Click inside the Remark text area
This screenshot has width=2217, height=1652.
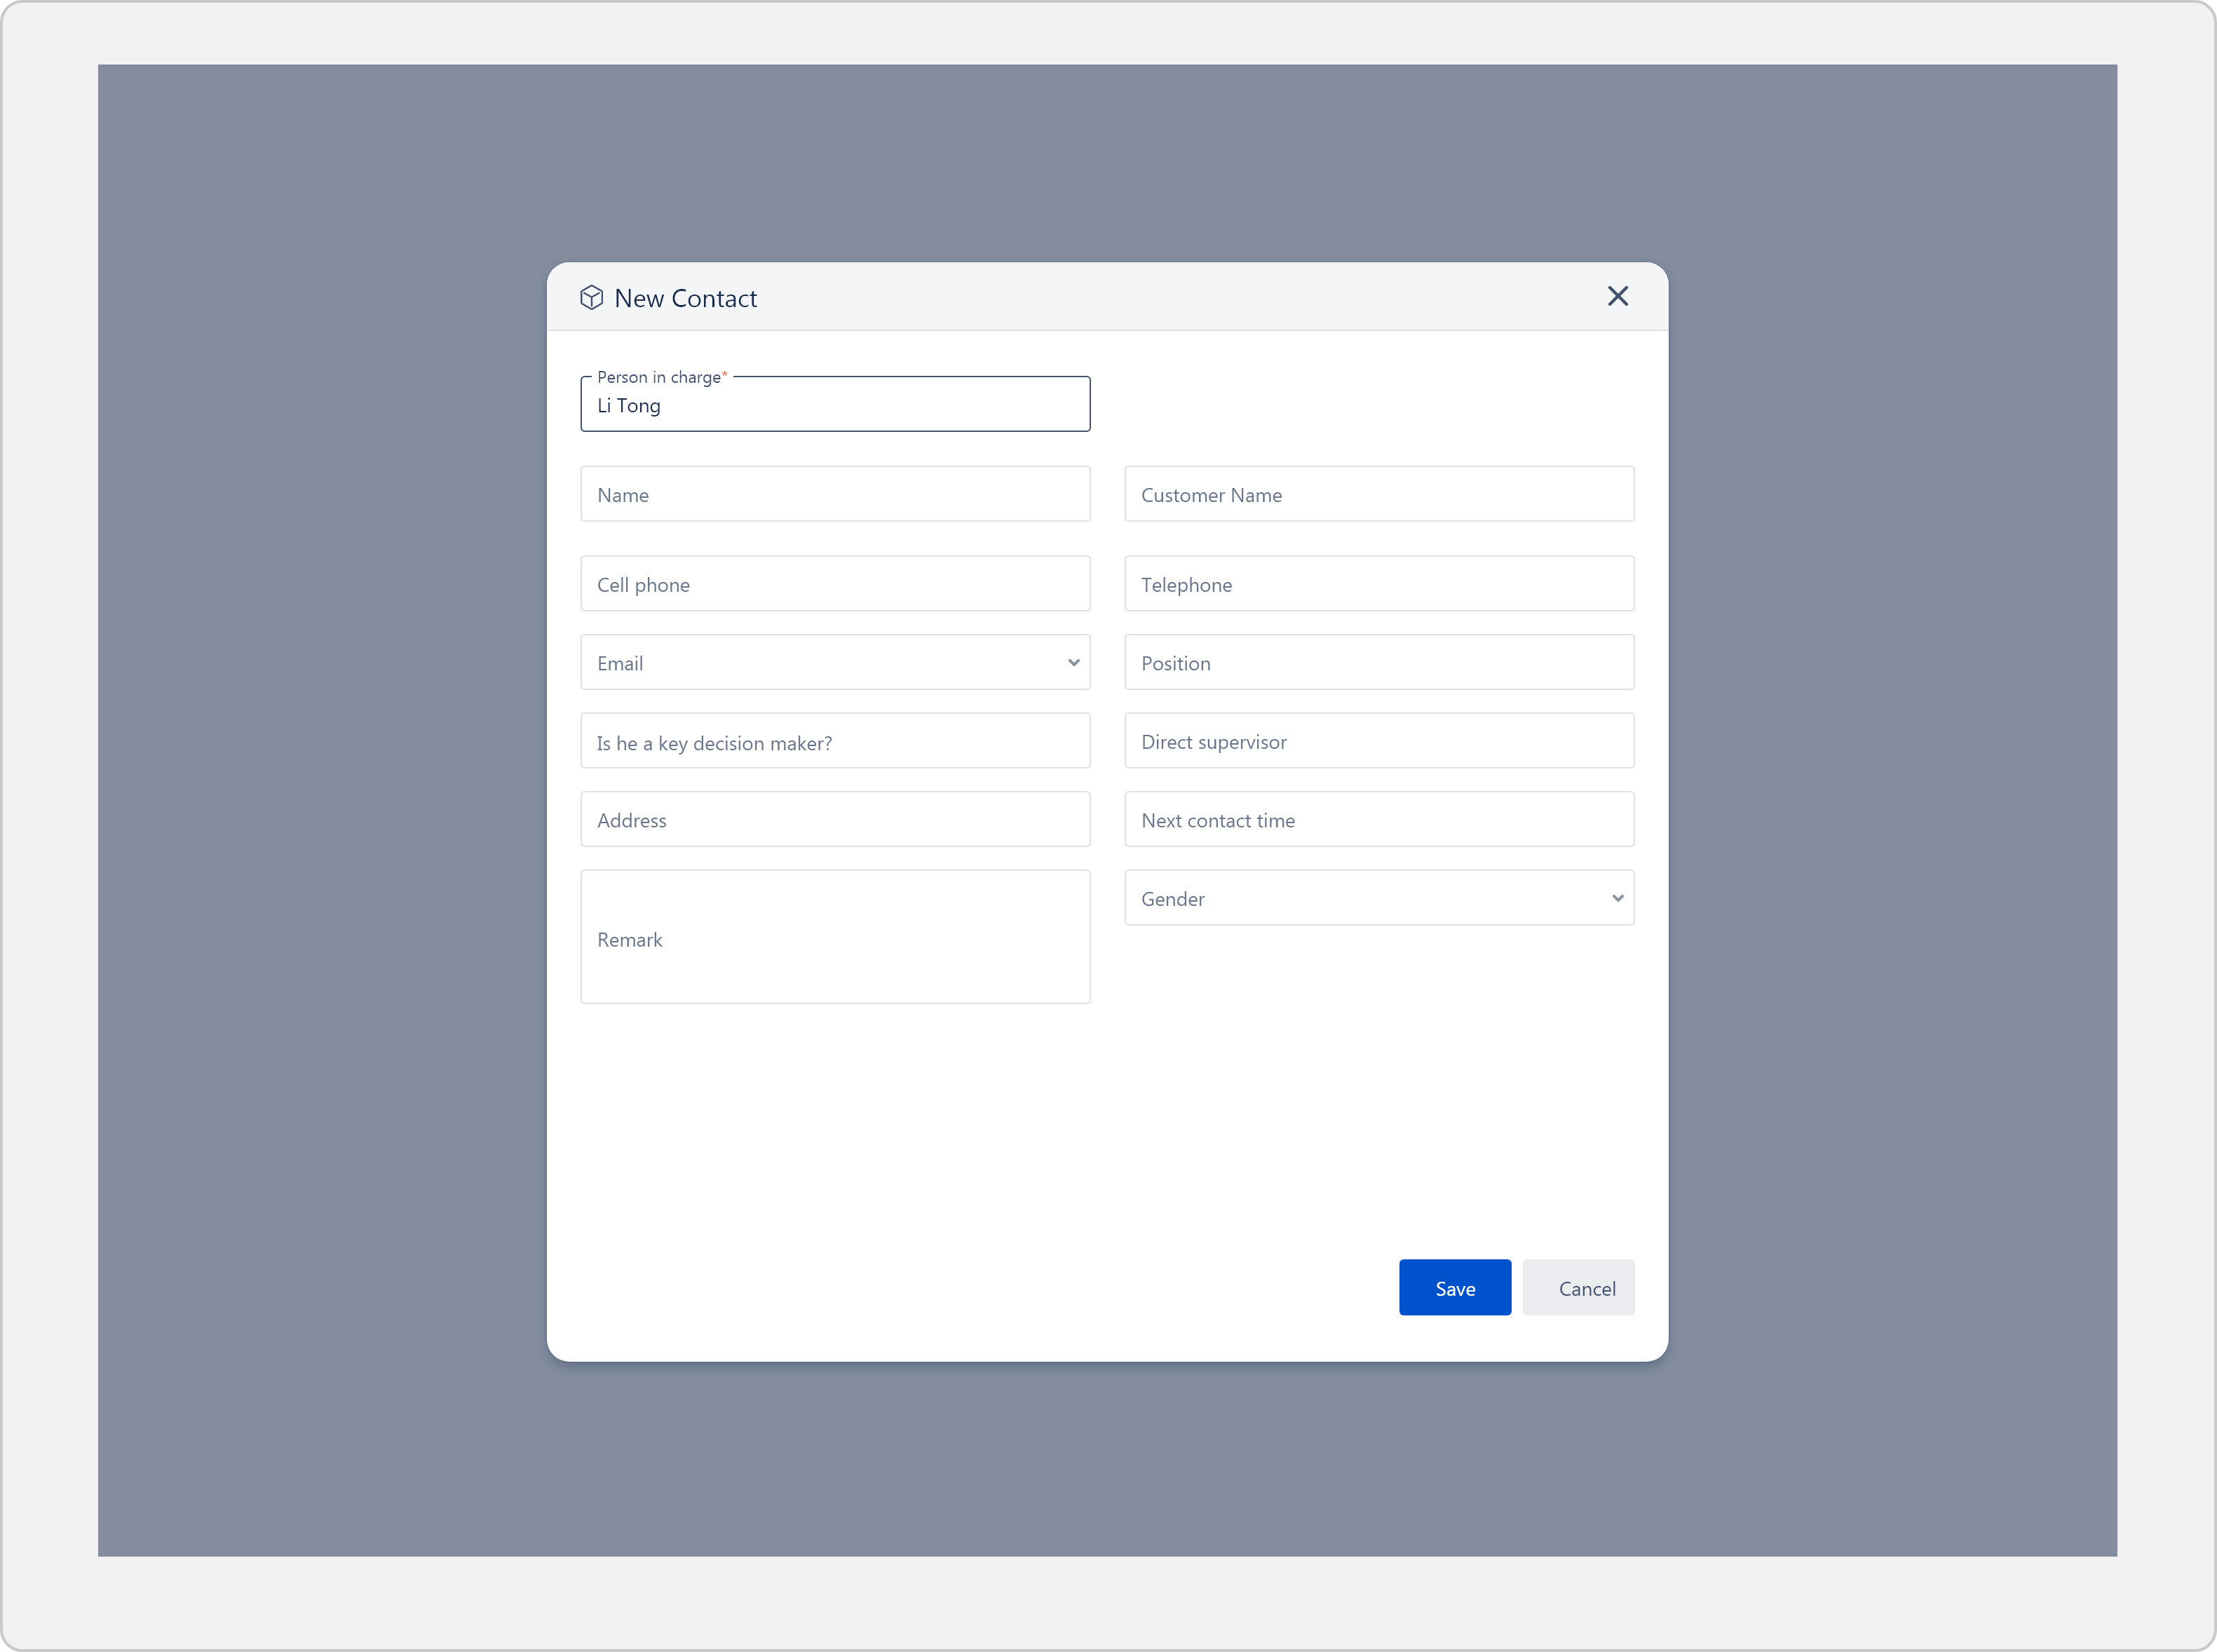[x=835, y=937]
